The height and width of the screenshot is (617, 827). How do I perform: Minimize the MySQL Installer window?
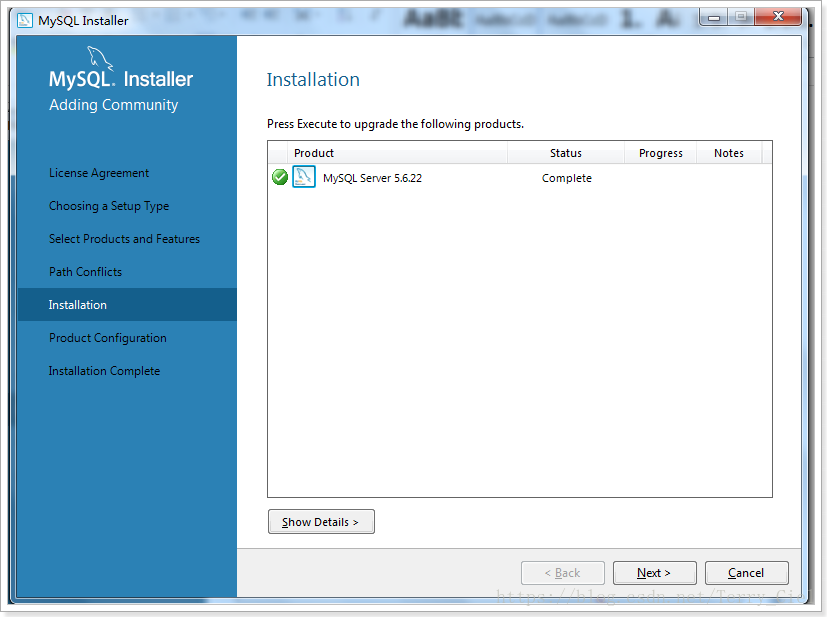pos(714,17)
